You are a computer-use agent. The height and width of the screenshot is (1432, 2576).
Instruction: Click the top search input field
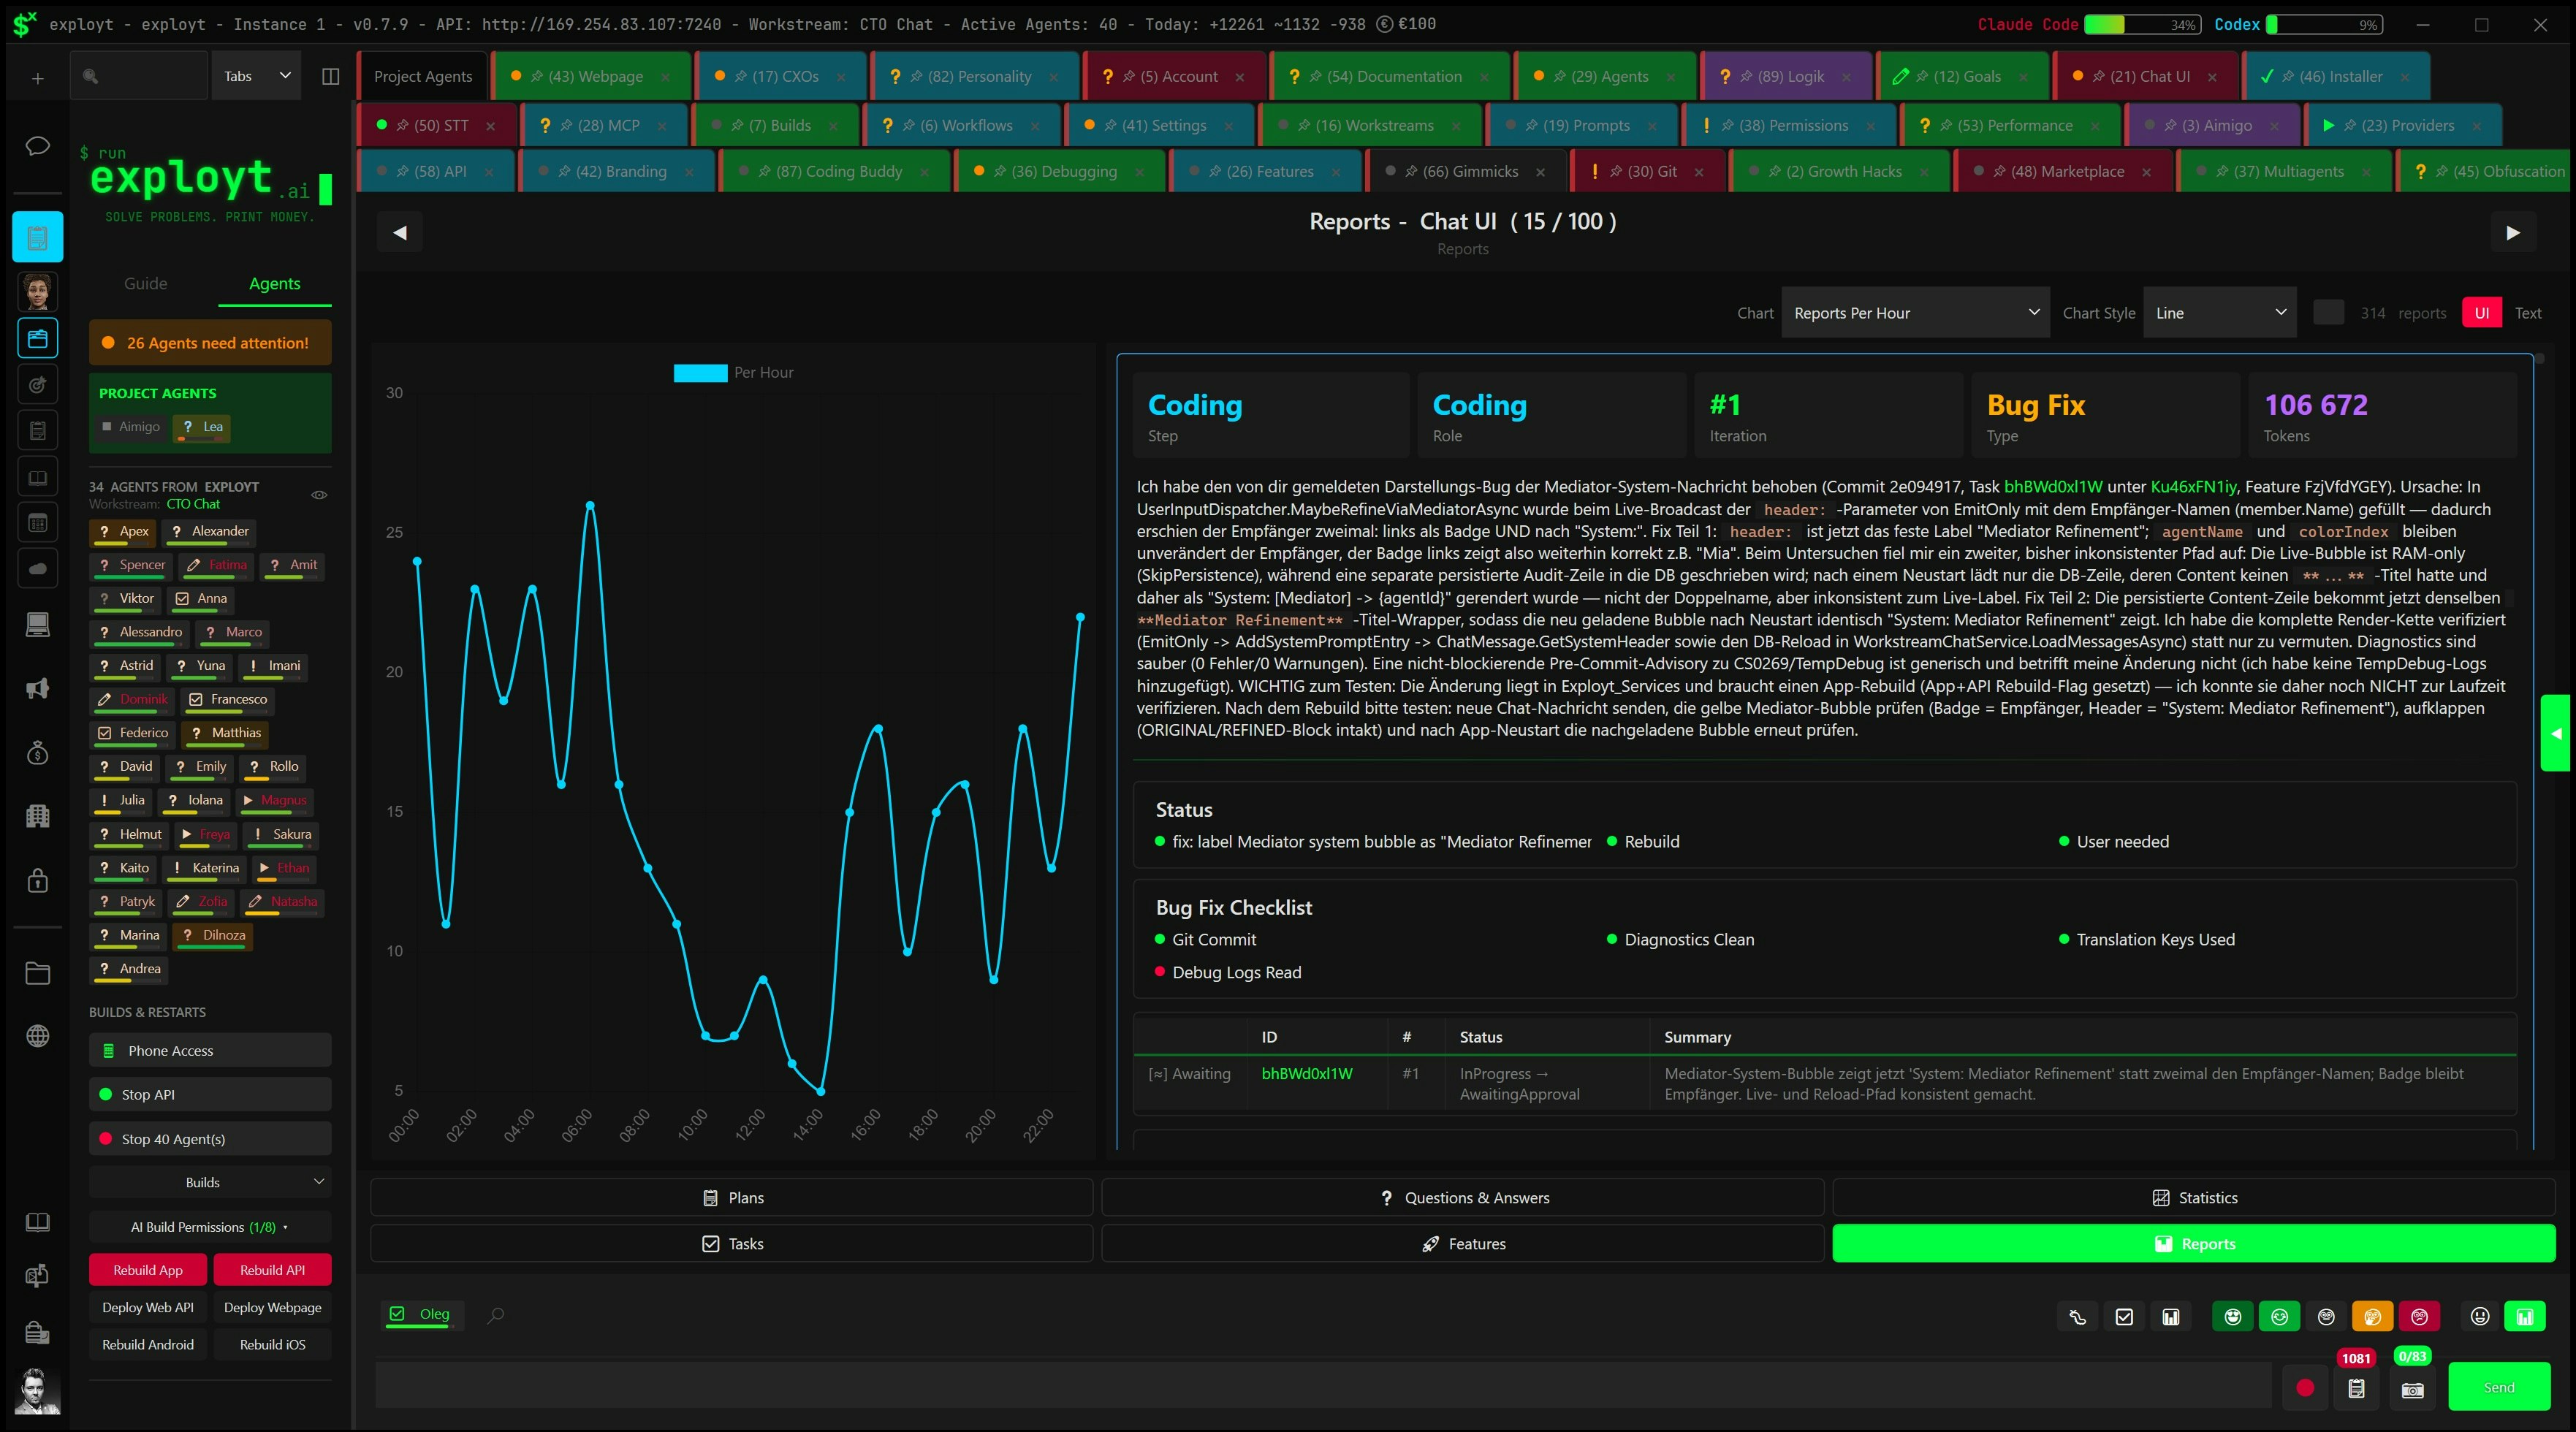click(140, 77)
